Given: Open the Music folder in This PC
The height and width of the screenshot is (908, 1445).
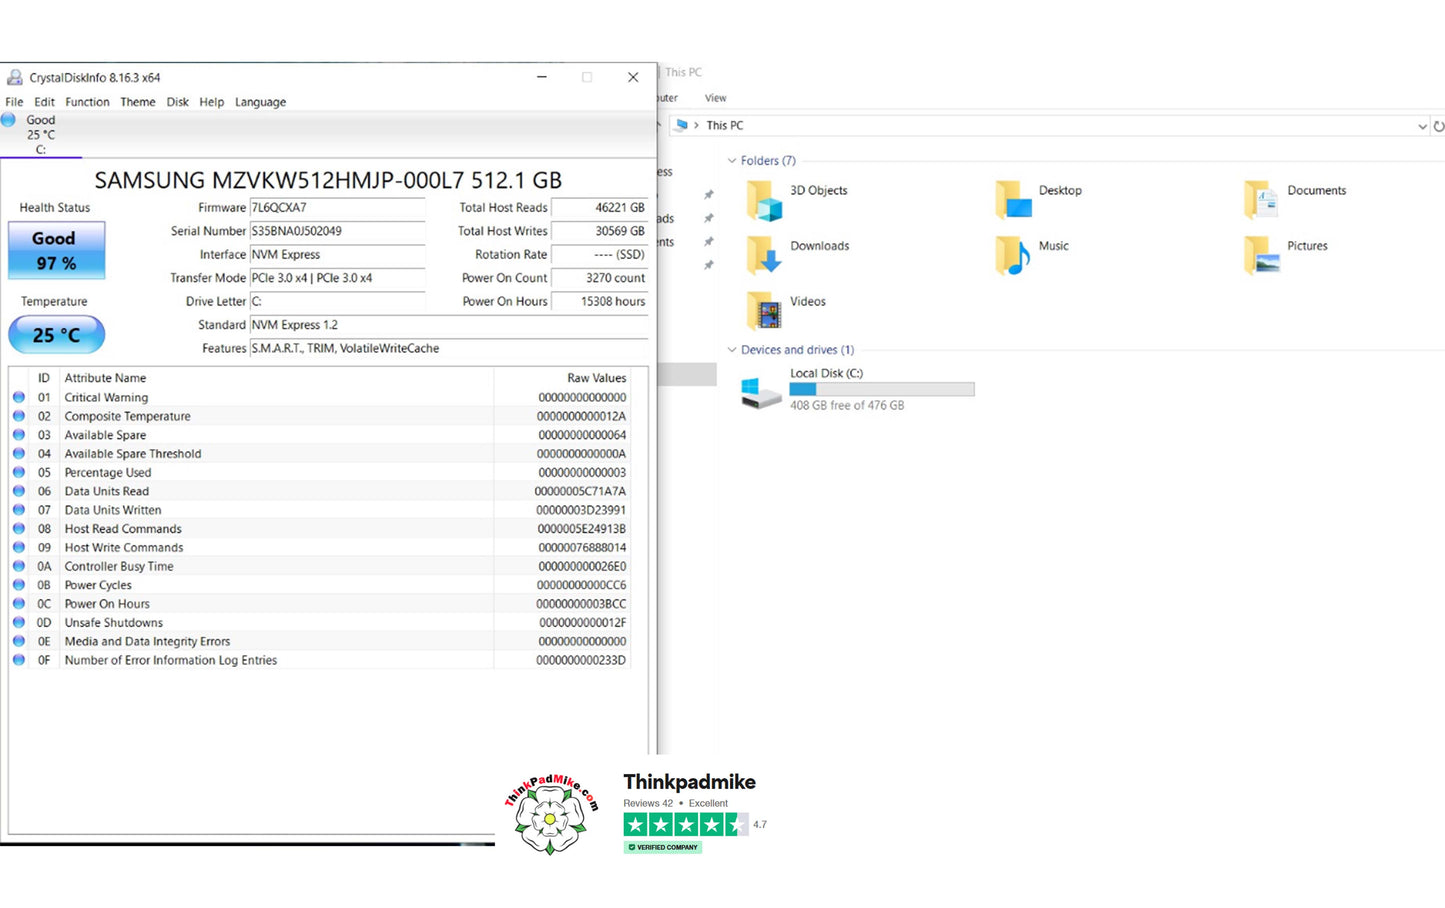Looking at the screenshot, I should tap(1032, 255).
